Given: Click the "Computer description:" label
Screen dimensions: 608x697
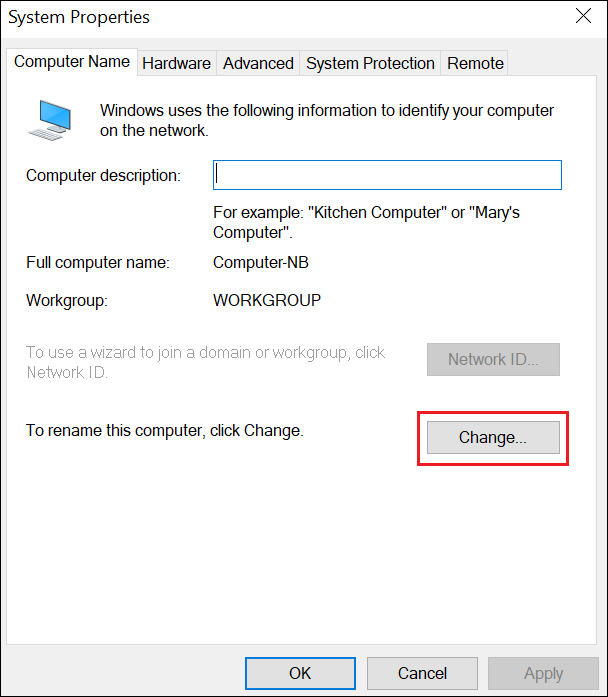Looking at the screenshot, I should [103, 176].
